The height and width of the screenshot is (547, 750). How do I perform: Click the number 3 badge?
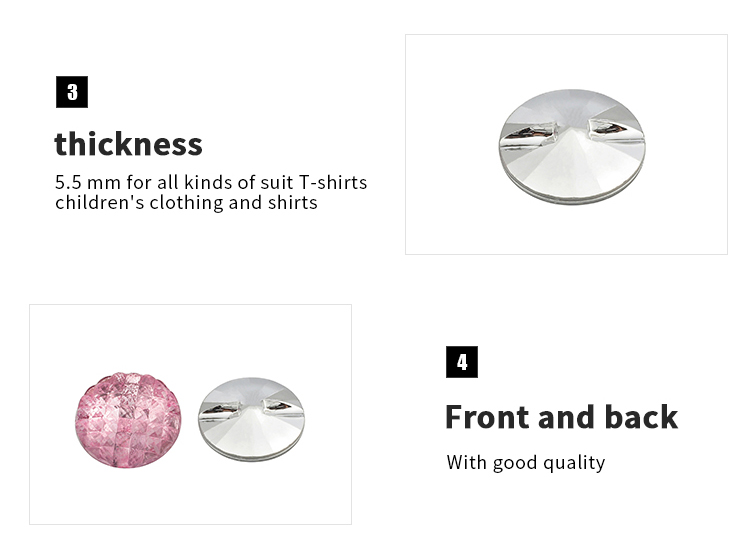[72, 92]
